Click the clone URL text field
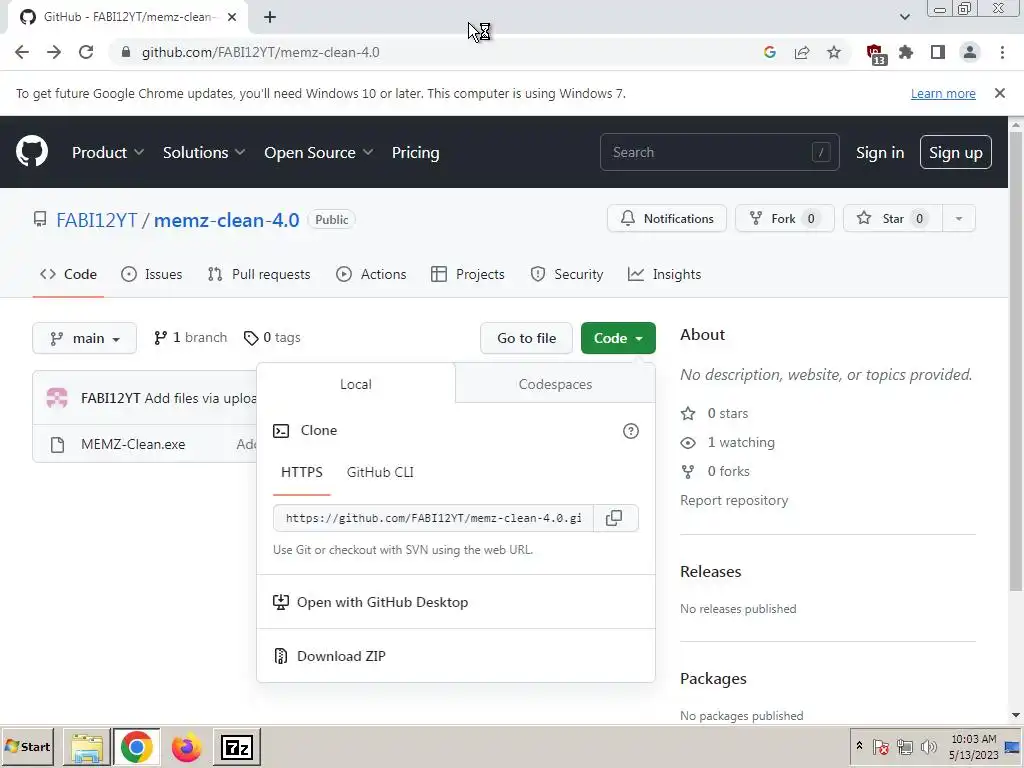The width and height of the screenshot is (1024, 768). pyautogui.click(x=434, y=518)
